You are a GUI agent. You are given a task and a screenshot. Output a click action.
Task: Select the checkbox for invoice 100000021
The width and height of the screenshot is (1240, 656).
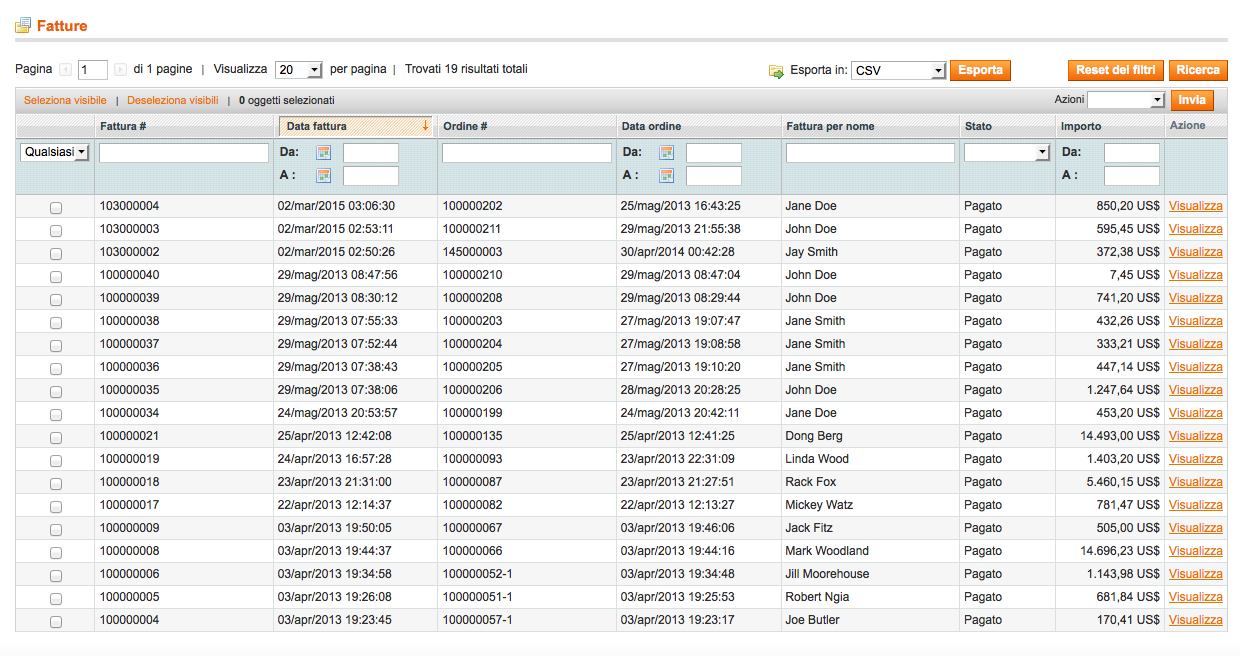56,437
